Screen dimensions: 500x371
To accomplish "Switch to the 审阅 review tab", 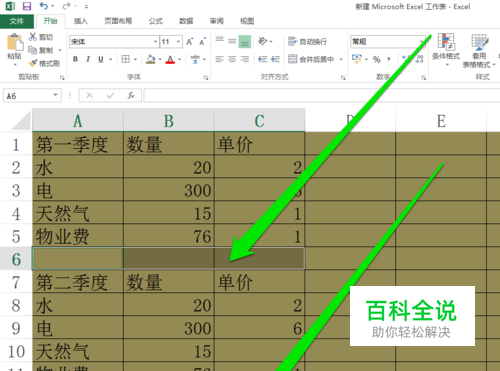I will tap(217, 21).
